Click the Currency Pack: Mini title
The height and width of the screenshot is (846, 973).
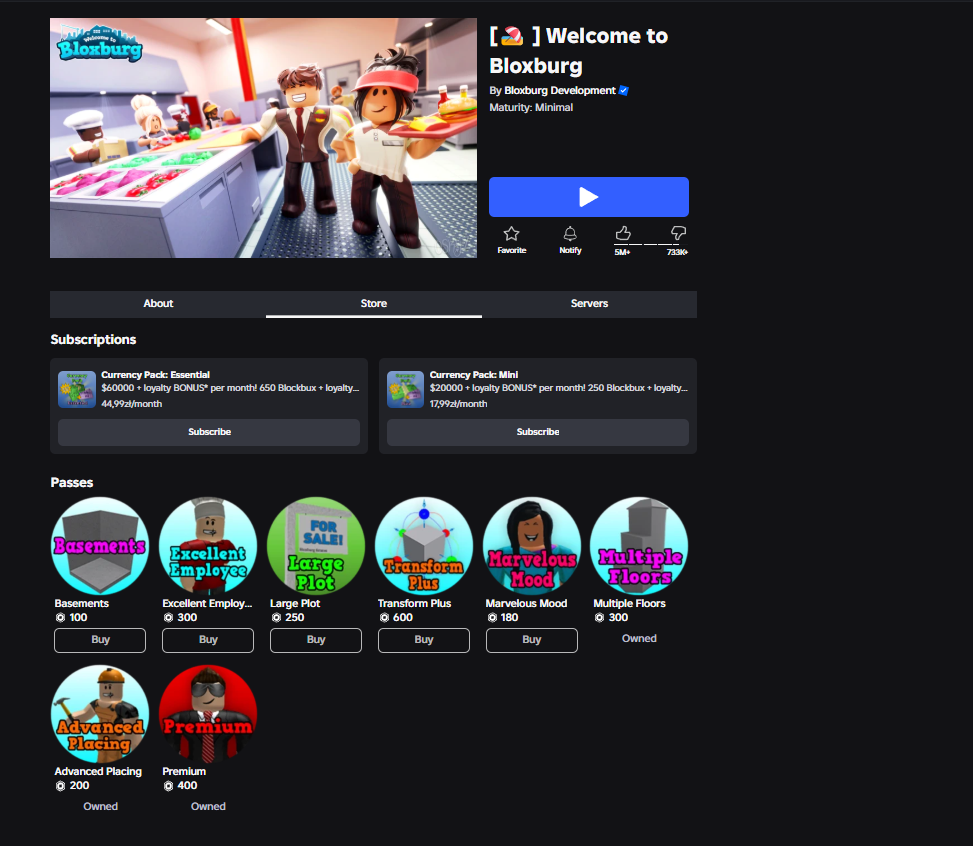click(473, 375)
